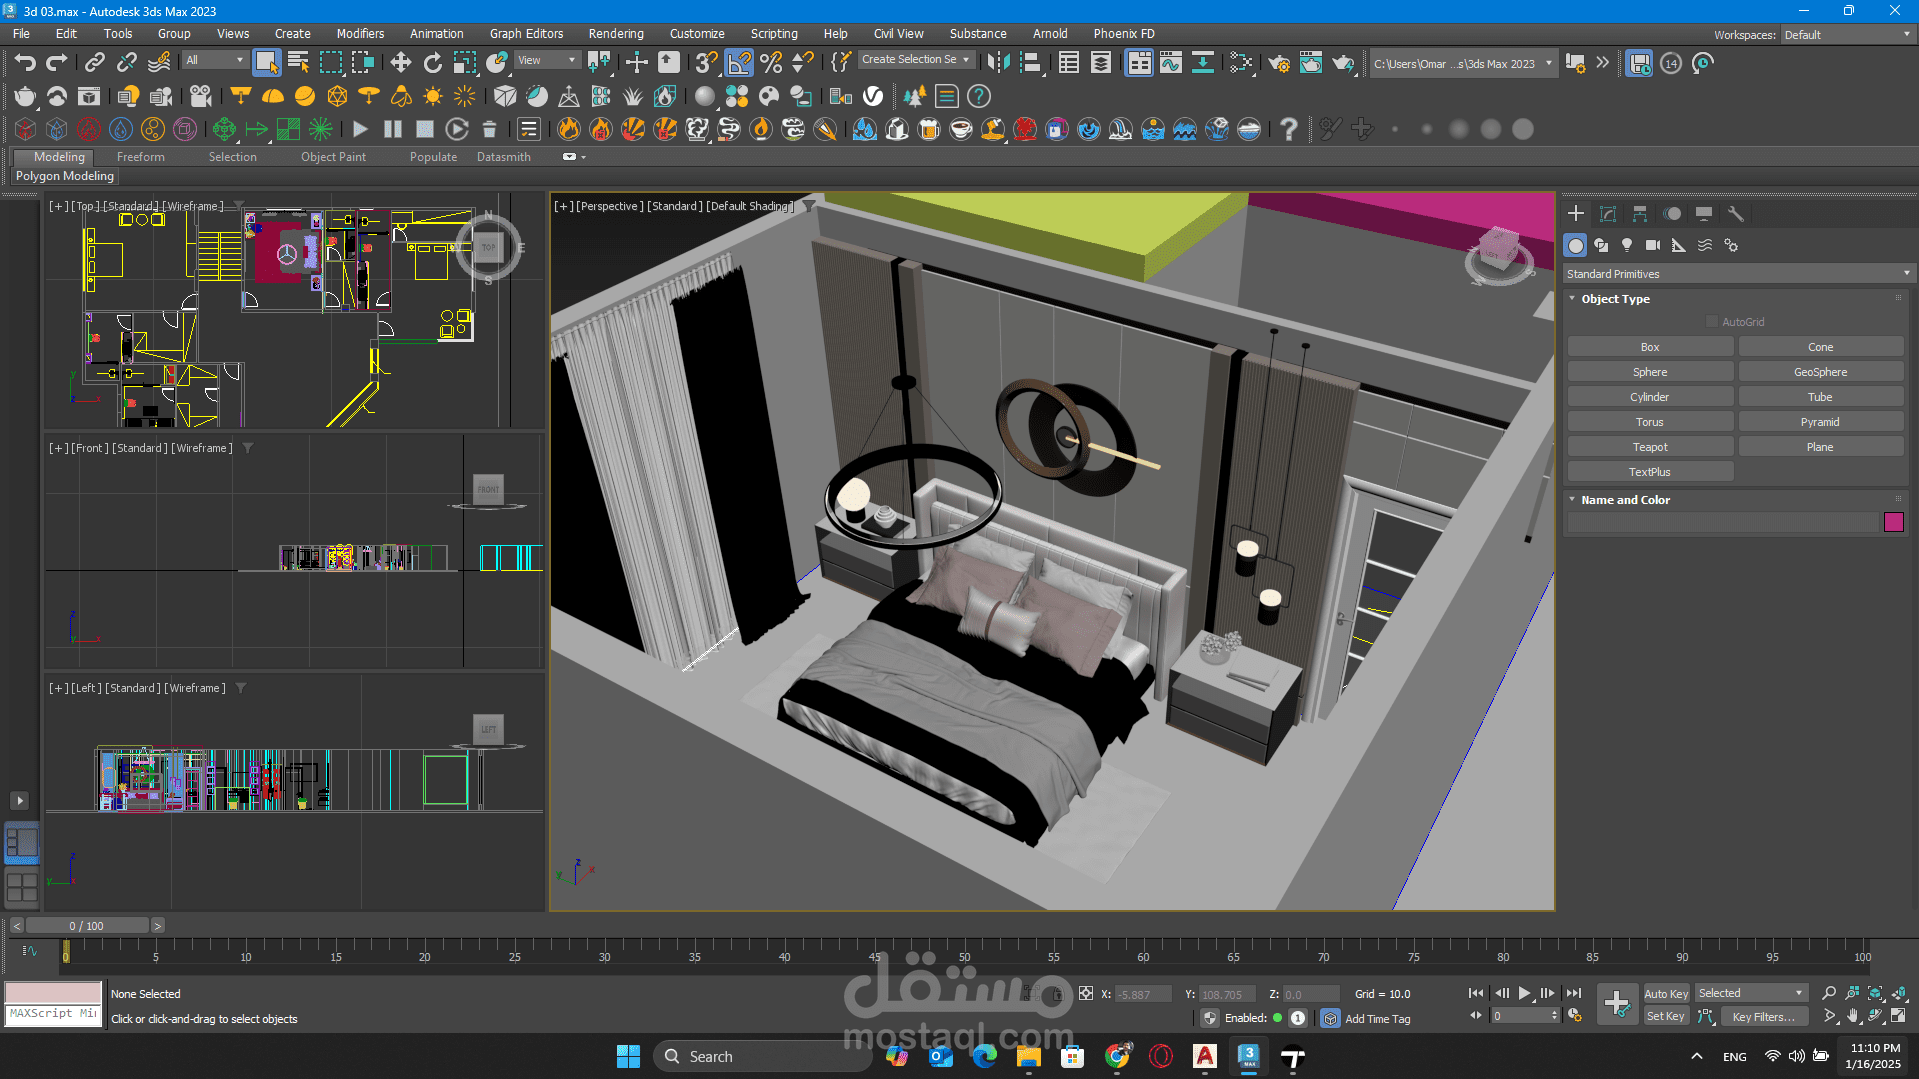Switch to the Modify panel tab
Screen dimensions: 1919x1079
(1608, 214)
